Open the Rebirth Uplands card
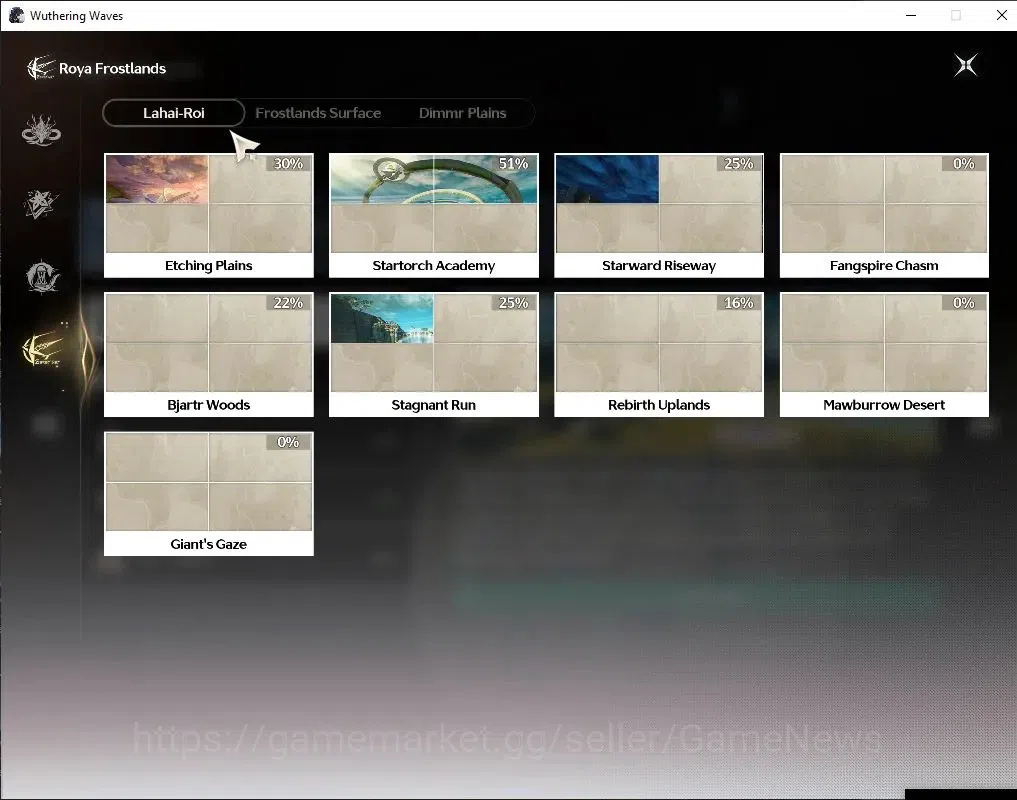Viewport: 1017px width, 800px height. pyautogui.click(x=659, y=354)
